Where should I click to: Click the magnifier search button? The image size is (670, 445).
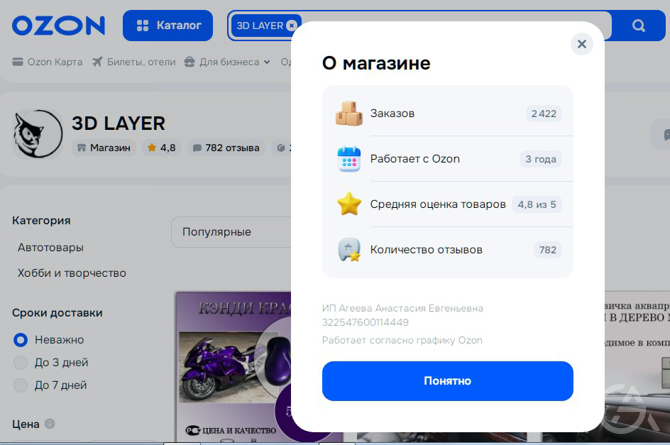click(x=638, y=26)
